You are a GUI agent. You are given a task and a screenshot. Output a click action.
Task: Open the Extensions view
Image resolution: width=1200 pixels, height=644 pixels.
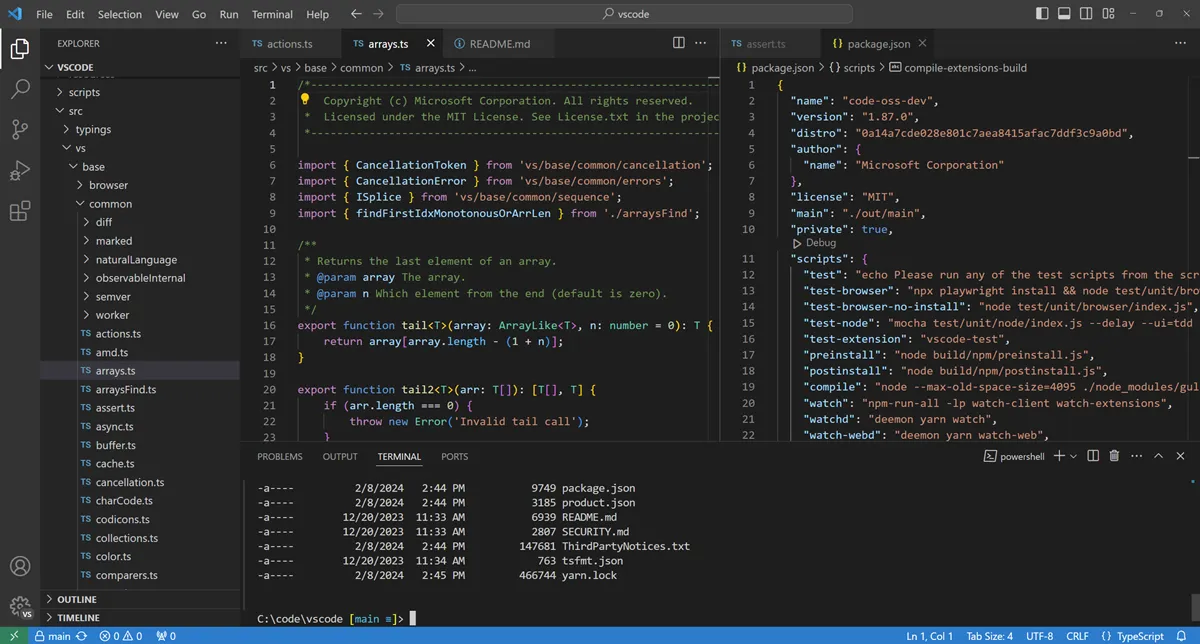20,212
